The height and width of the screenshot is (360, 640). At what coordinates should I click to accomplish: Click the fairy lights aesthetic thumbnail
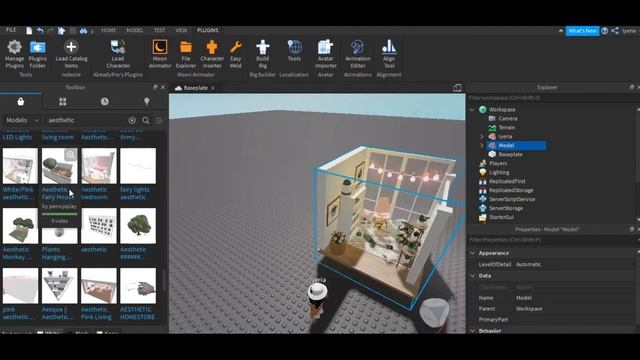138,166
